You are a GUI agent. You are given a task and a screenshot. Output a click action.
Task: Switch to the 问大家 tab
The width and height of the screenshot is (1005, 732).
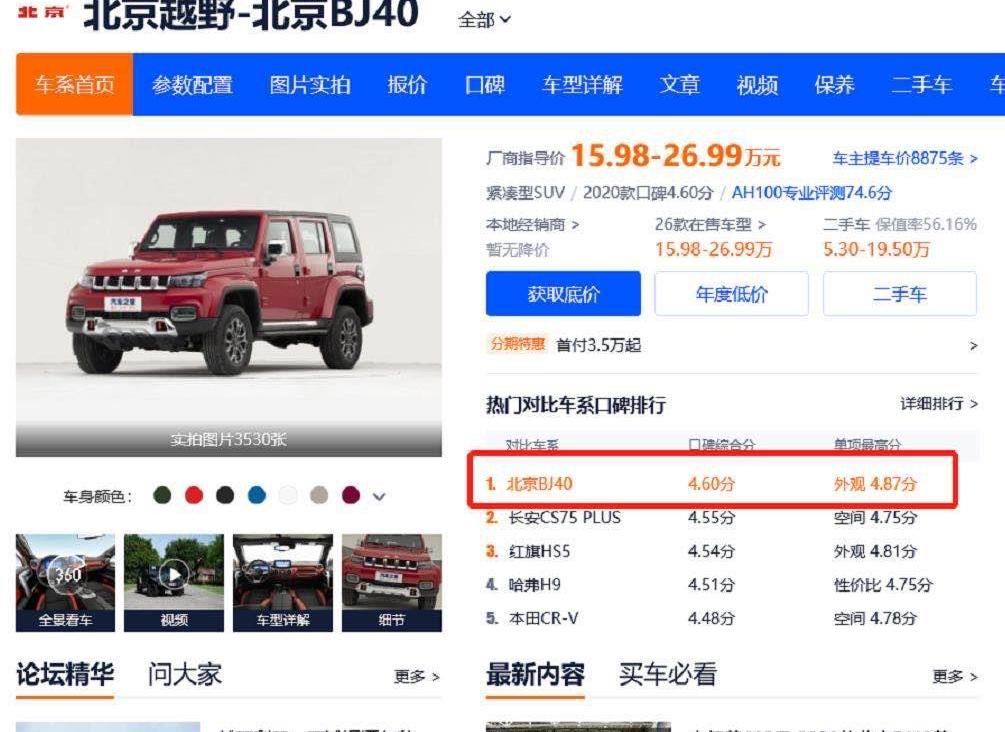pos(185,675)
